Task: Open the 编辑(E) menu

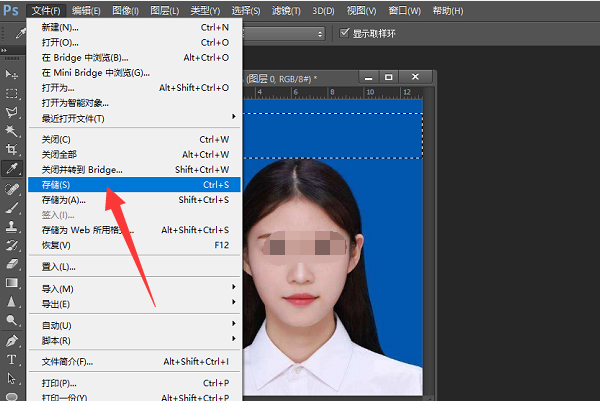Action: point(86,11)
